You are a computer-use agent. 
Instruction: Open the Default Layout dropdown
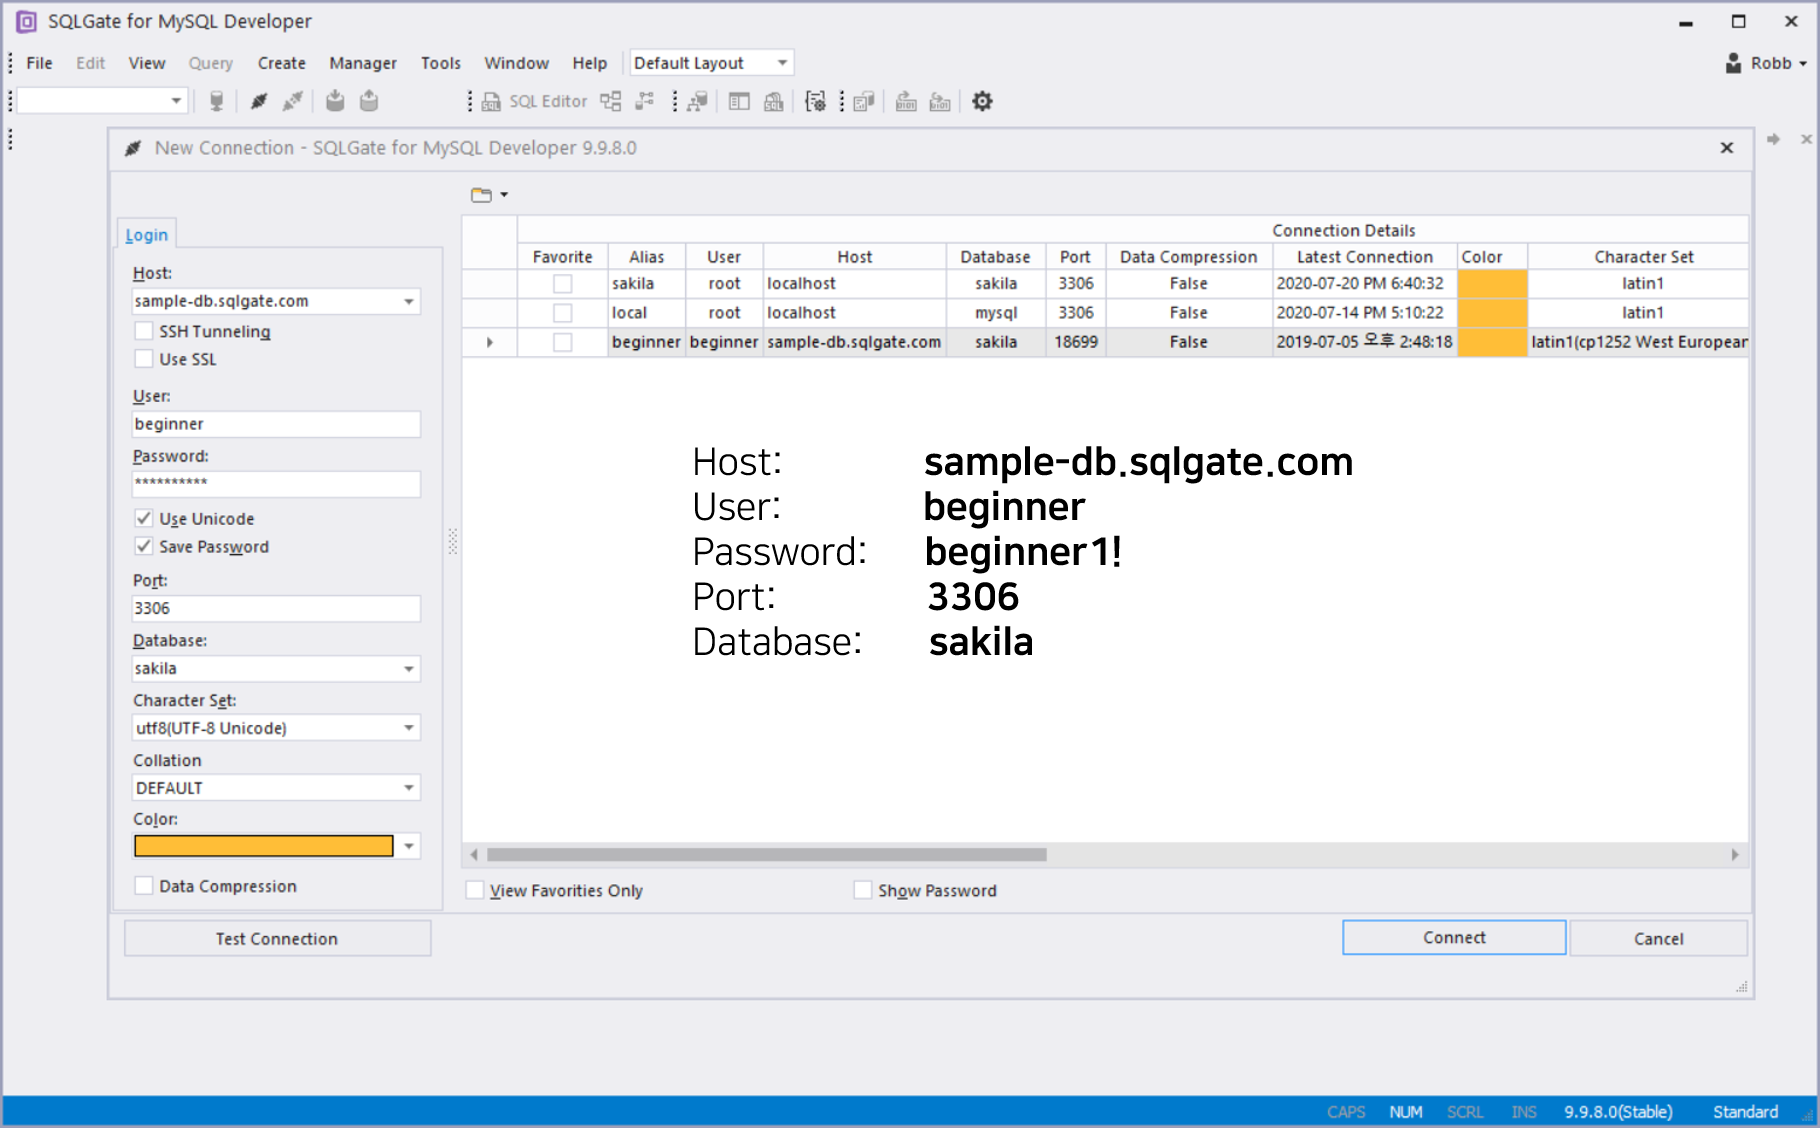click(711, 63)
